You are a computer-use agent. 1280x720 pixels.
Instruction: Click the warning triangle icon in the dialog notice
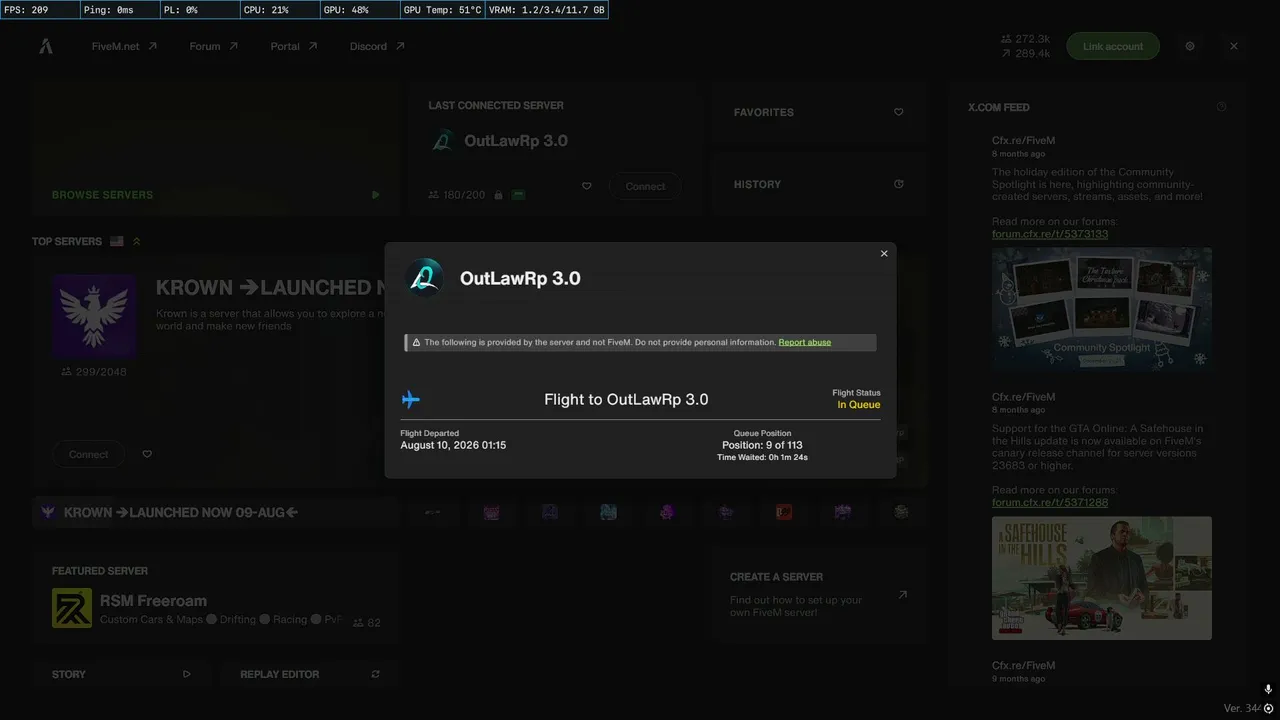416,342
